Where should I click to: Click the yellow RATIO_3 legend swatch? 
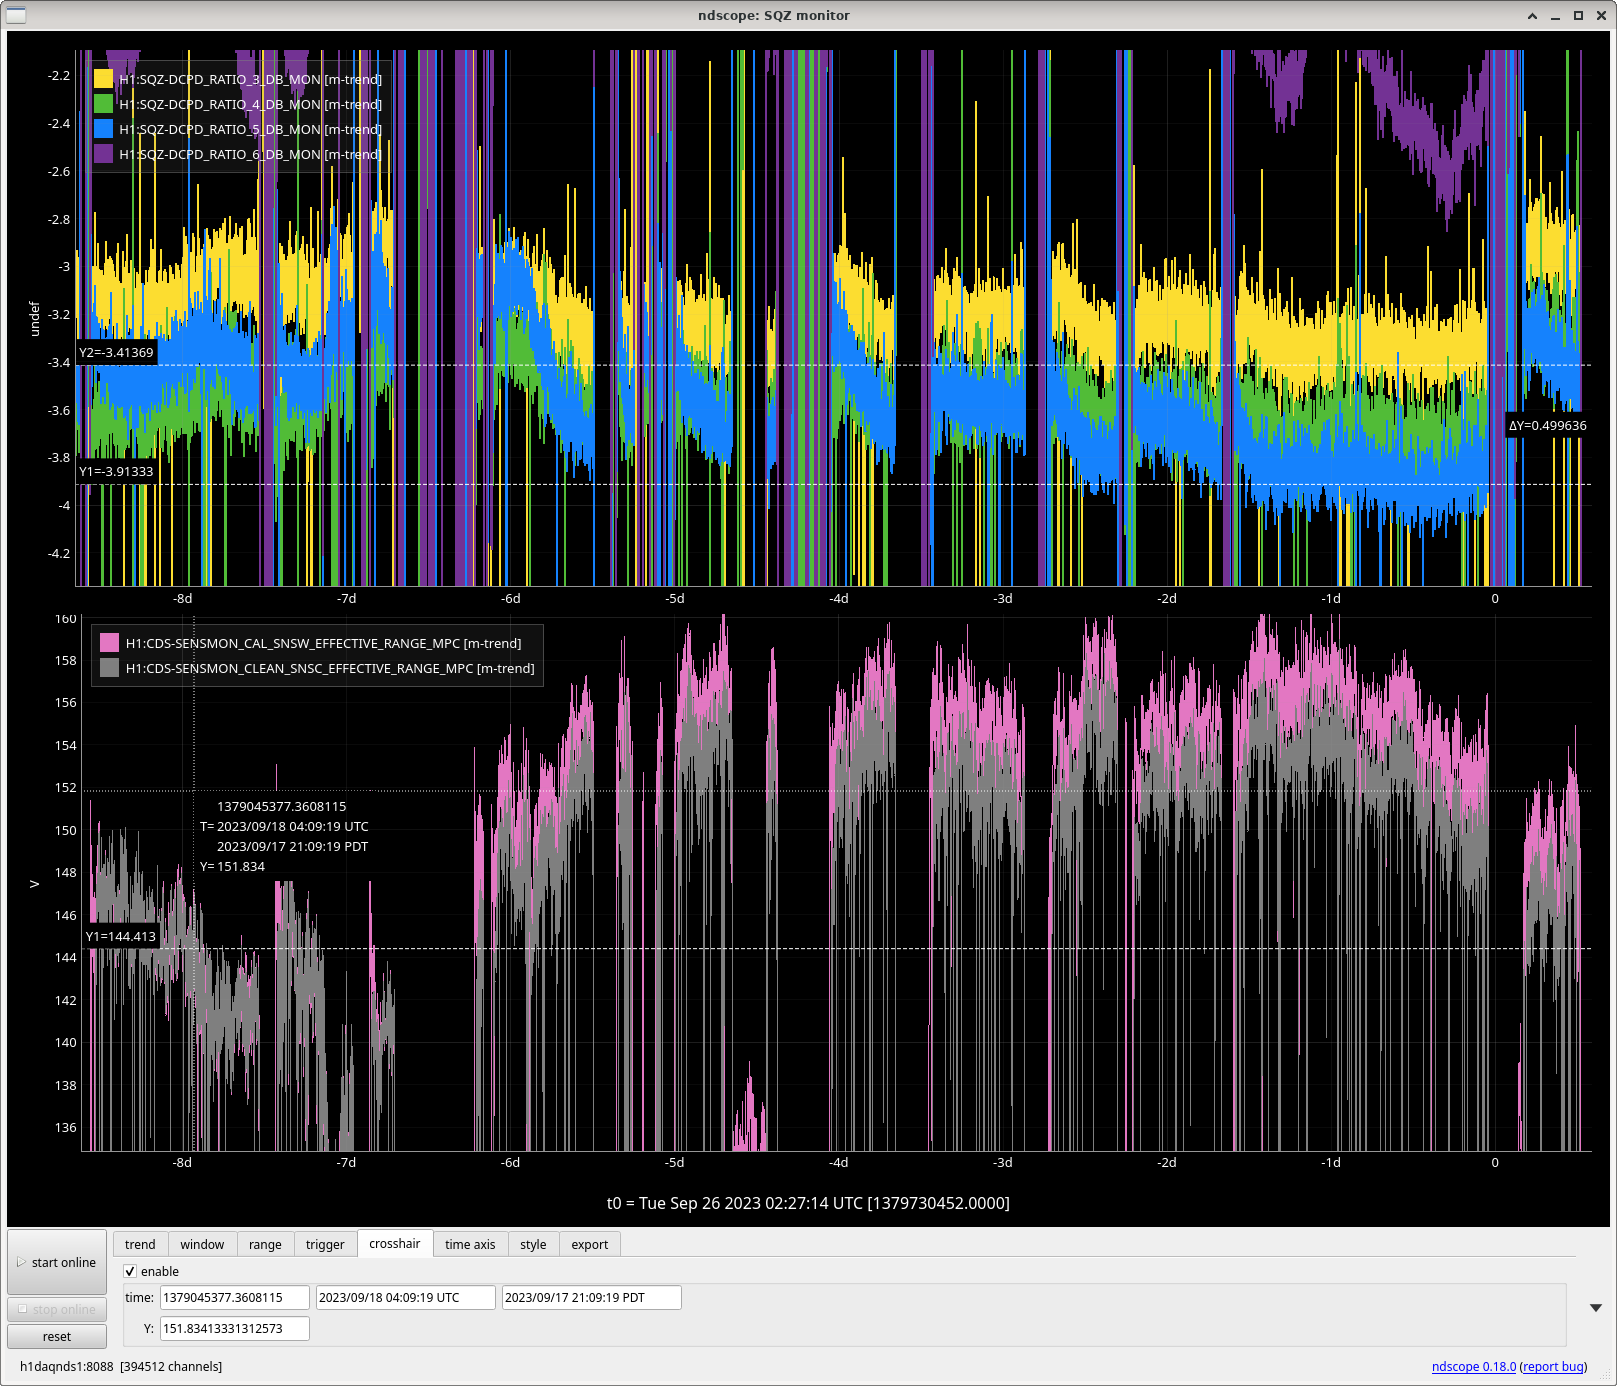[103, 79]
